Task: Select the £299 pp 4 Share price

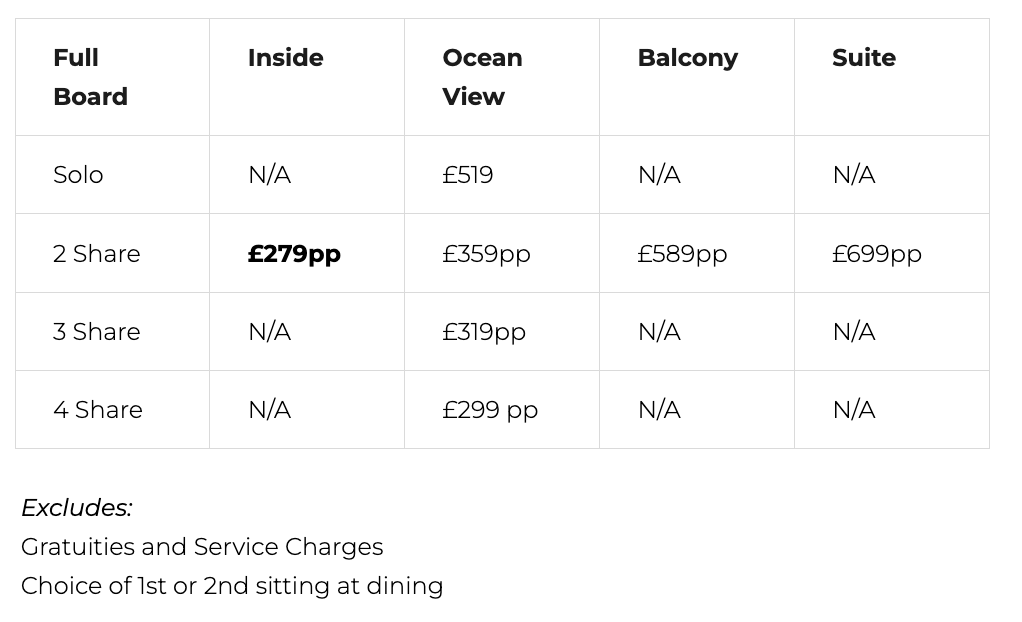Action: tap(490, 410)
